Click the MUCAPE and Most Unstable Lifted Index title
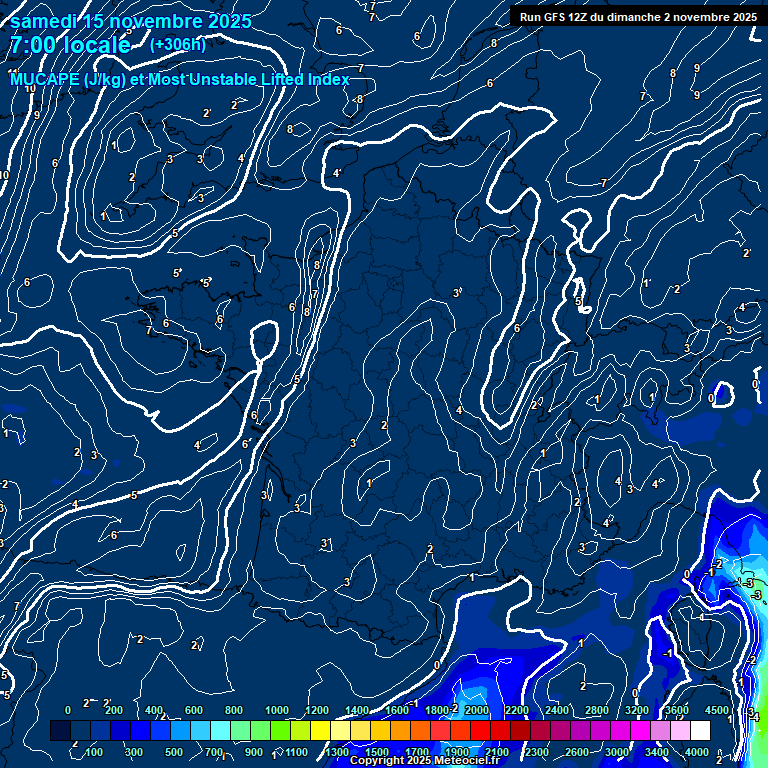The image size is (768, 768). 180,79
